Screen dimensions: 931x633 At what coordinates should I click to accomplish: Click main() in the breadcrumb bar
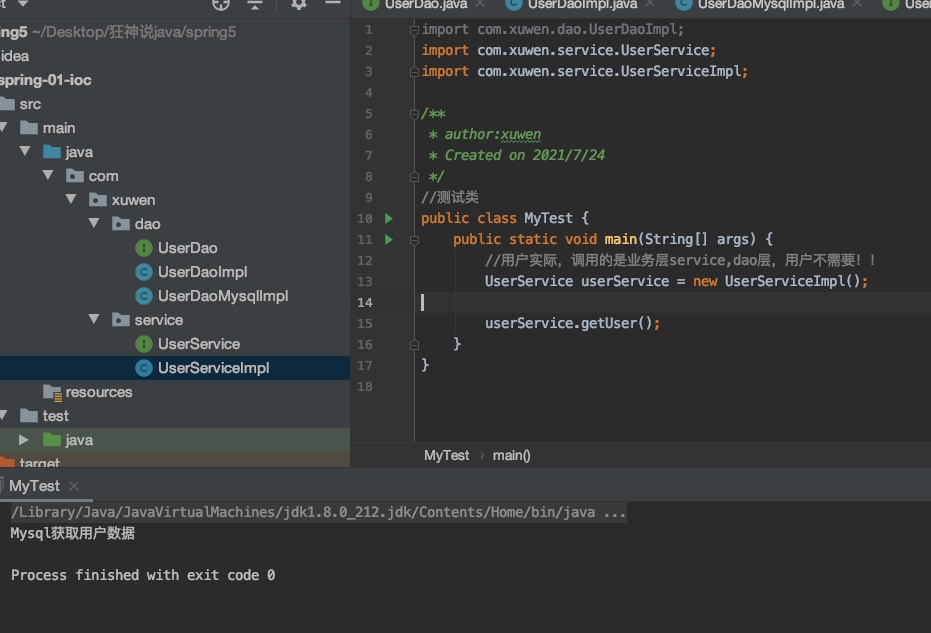[x=511, y=455]
